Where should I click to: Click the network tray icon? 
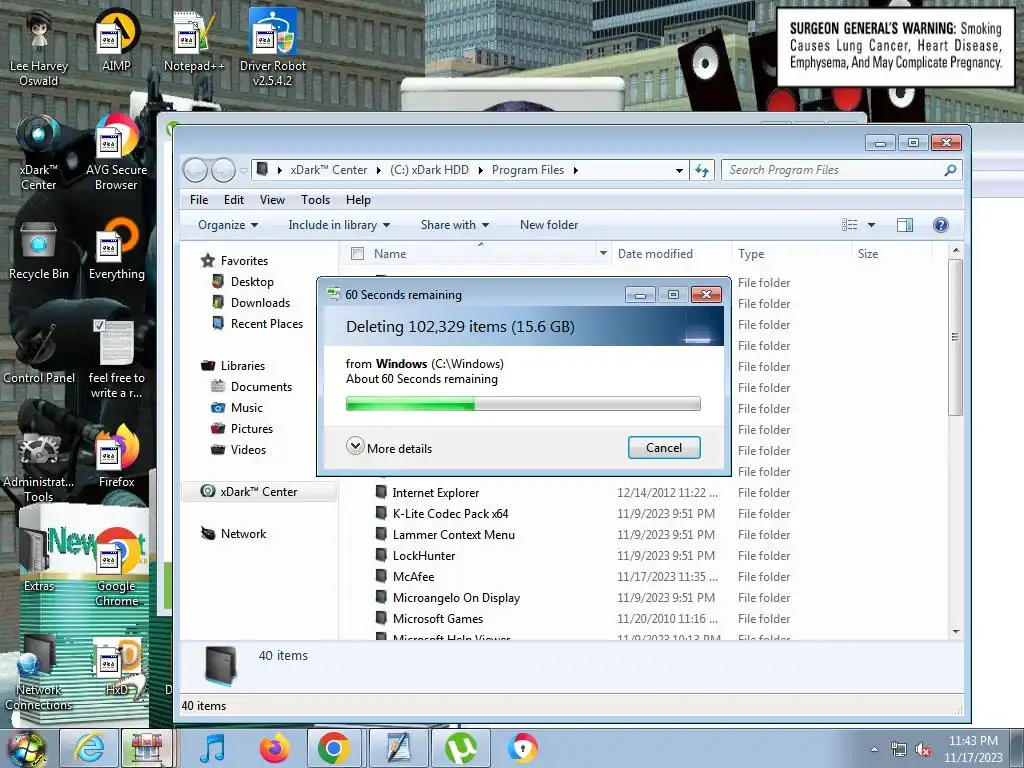tap(899, 750)
